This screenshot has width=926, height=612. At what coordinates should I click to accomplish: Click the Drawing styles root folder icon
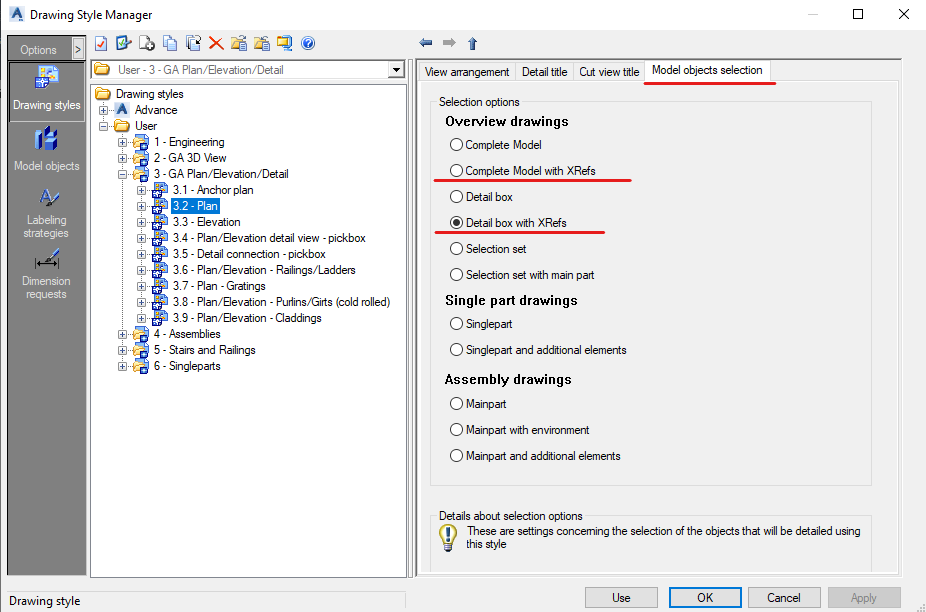103,93
